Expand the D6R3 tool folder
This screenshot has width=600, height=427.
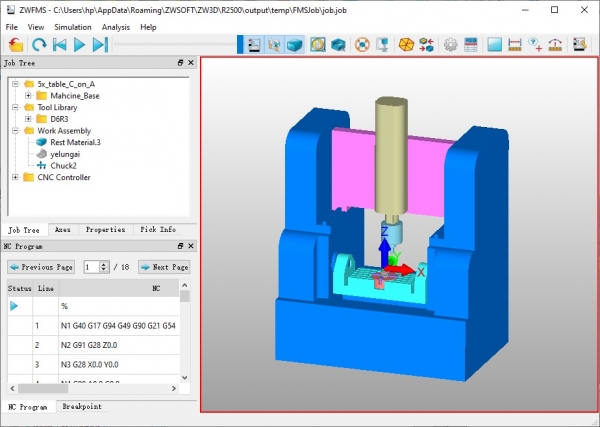(29, 119)
